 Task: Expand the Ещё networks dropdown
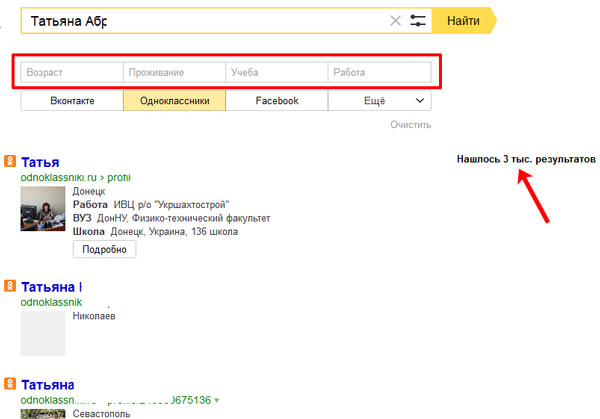point(380,101)
